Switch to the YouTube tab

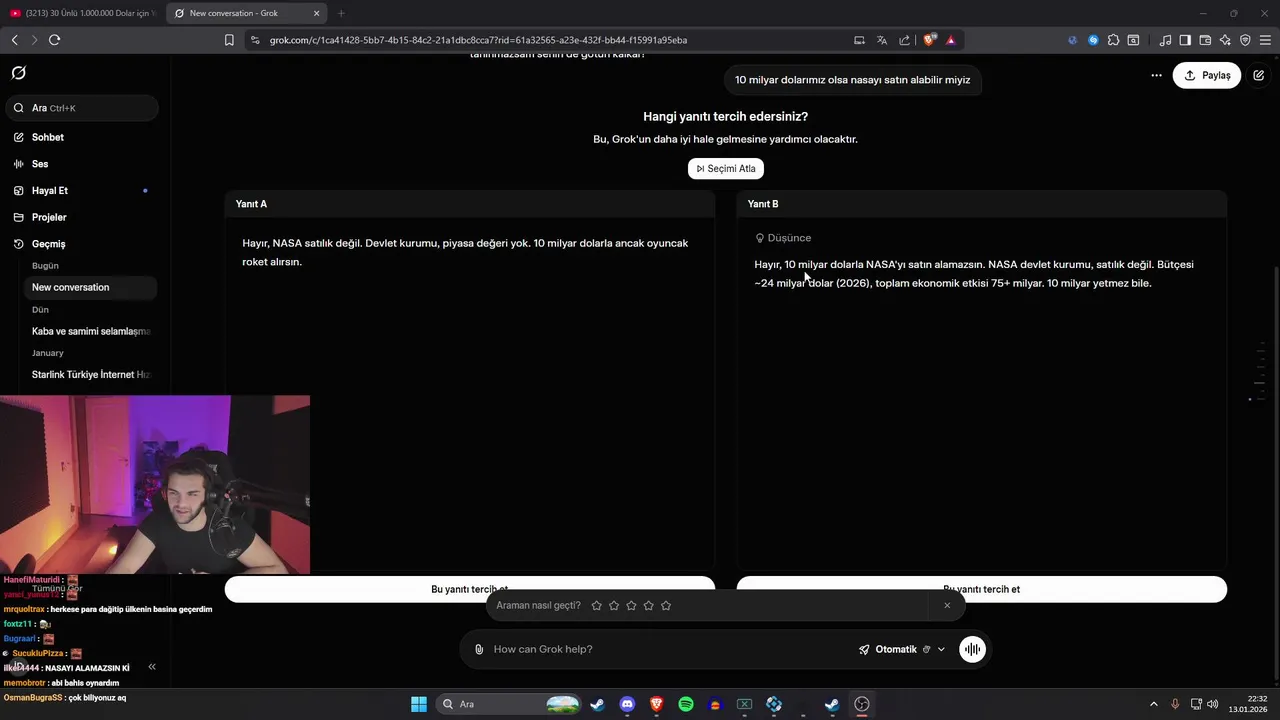82,13
